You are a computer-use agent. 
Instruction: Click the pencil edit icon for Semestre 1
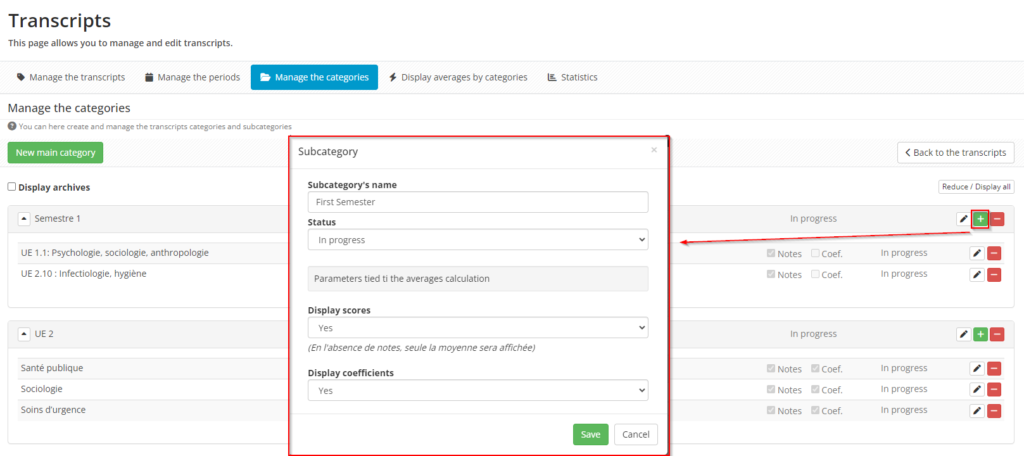963,219
